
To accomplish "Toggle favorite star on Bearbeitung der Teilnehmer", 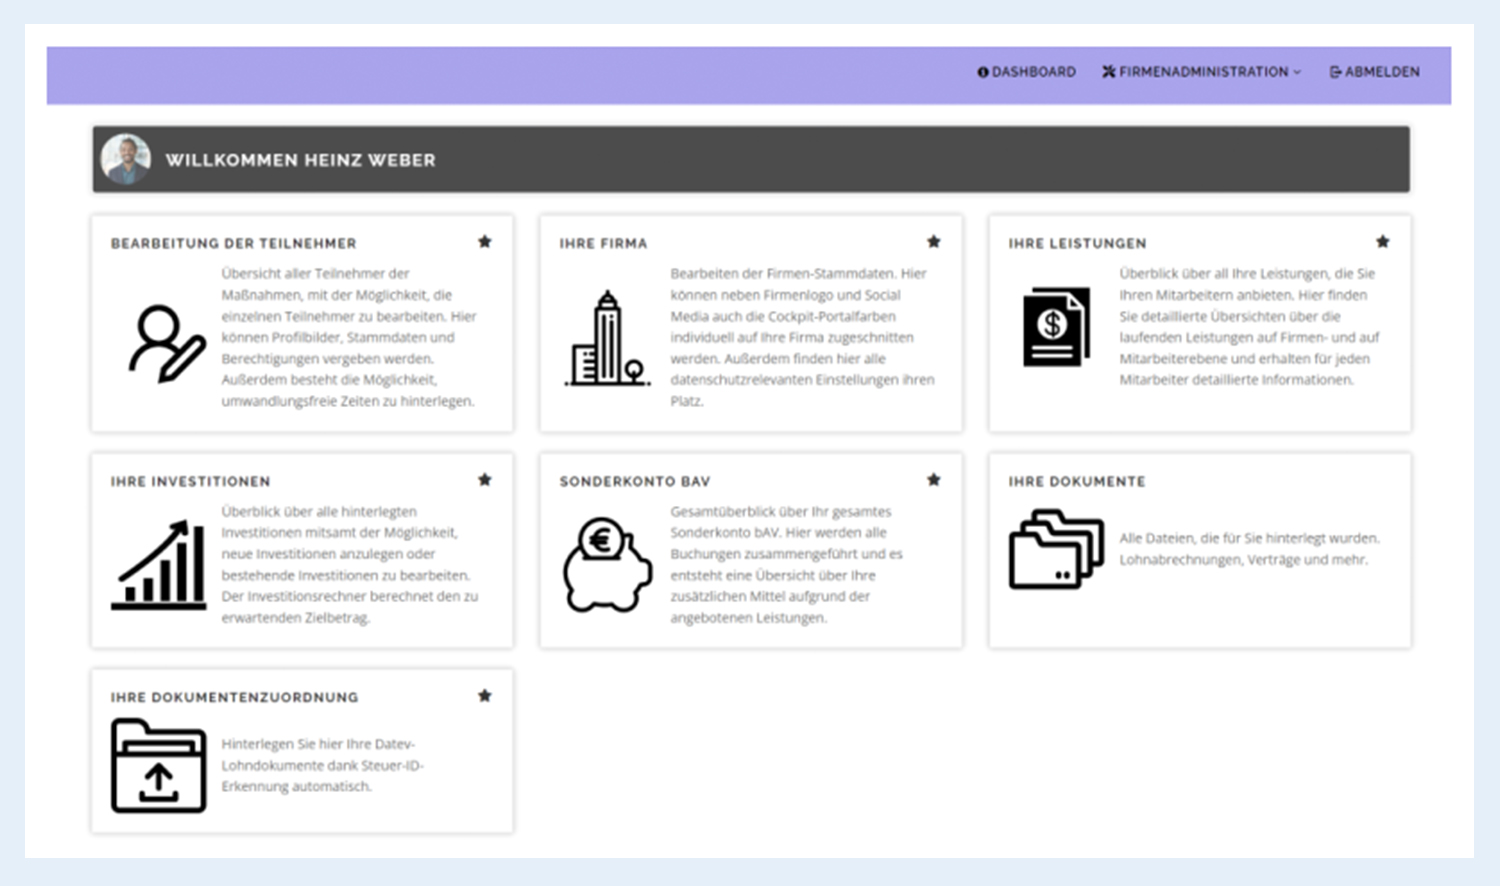I will [x=485, y=242].
